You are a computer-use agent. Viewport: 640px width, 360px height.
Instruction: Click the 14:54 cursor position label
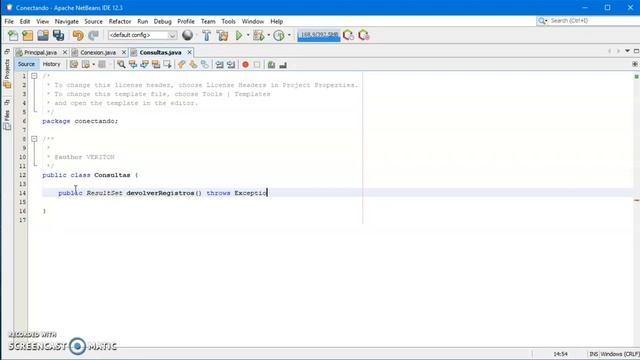pos(560,354)
